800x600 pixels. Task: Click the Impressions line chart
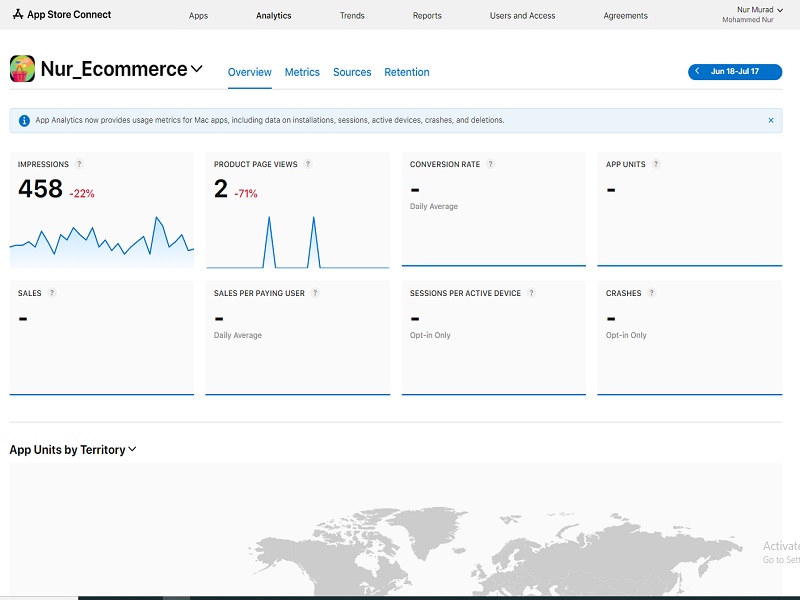tap(101, 240)
